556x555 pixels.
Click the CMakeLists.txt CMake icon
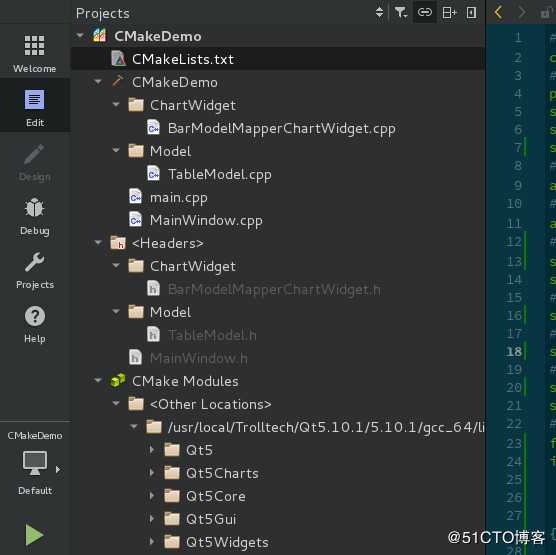118,59
